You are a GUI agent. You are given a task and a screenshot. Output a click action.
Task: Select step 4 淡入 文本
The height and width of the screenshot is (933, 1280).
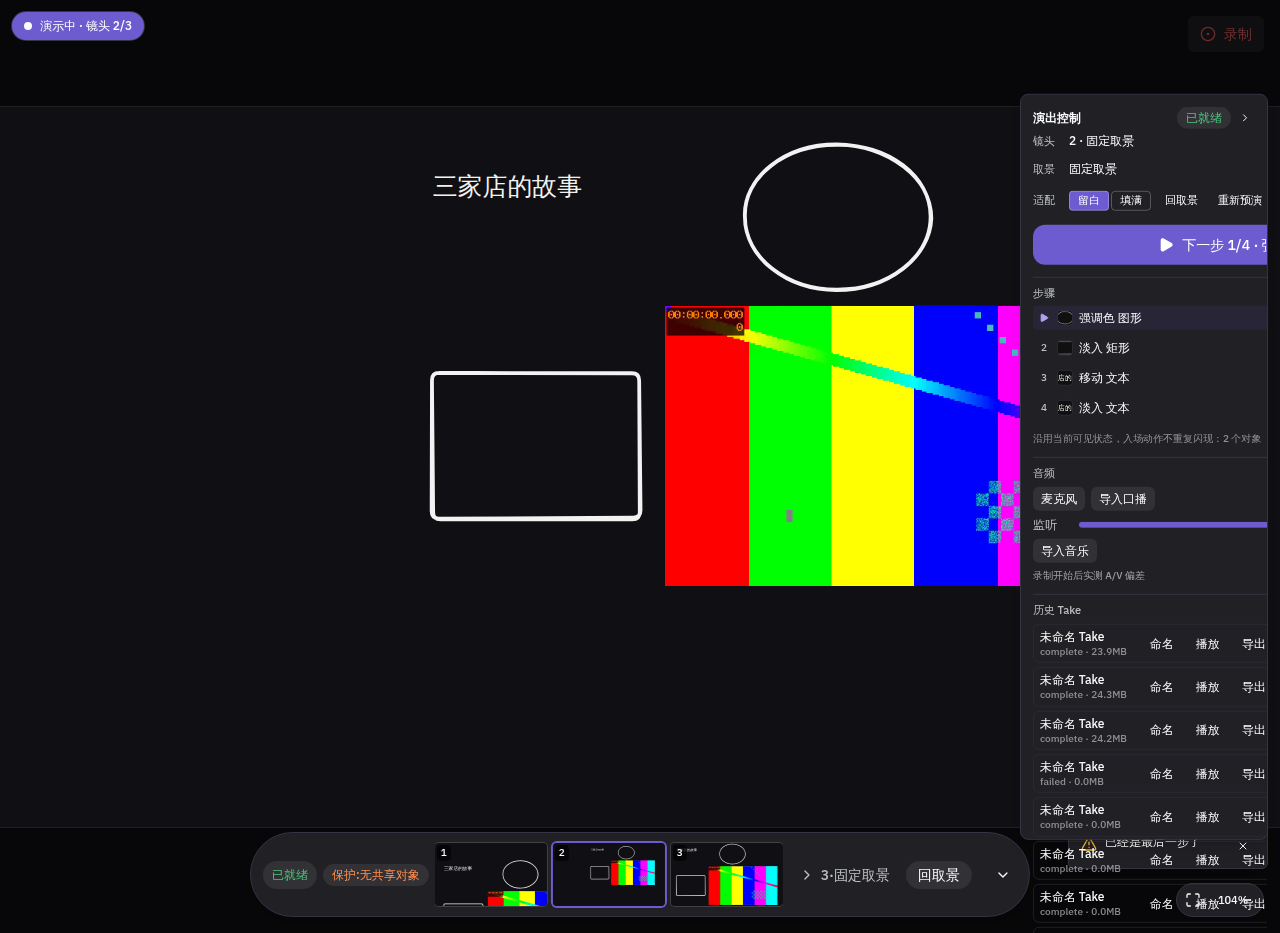[1150, 408]
